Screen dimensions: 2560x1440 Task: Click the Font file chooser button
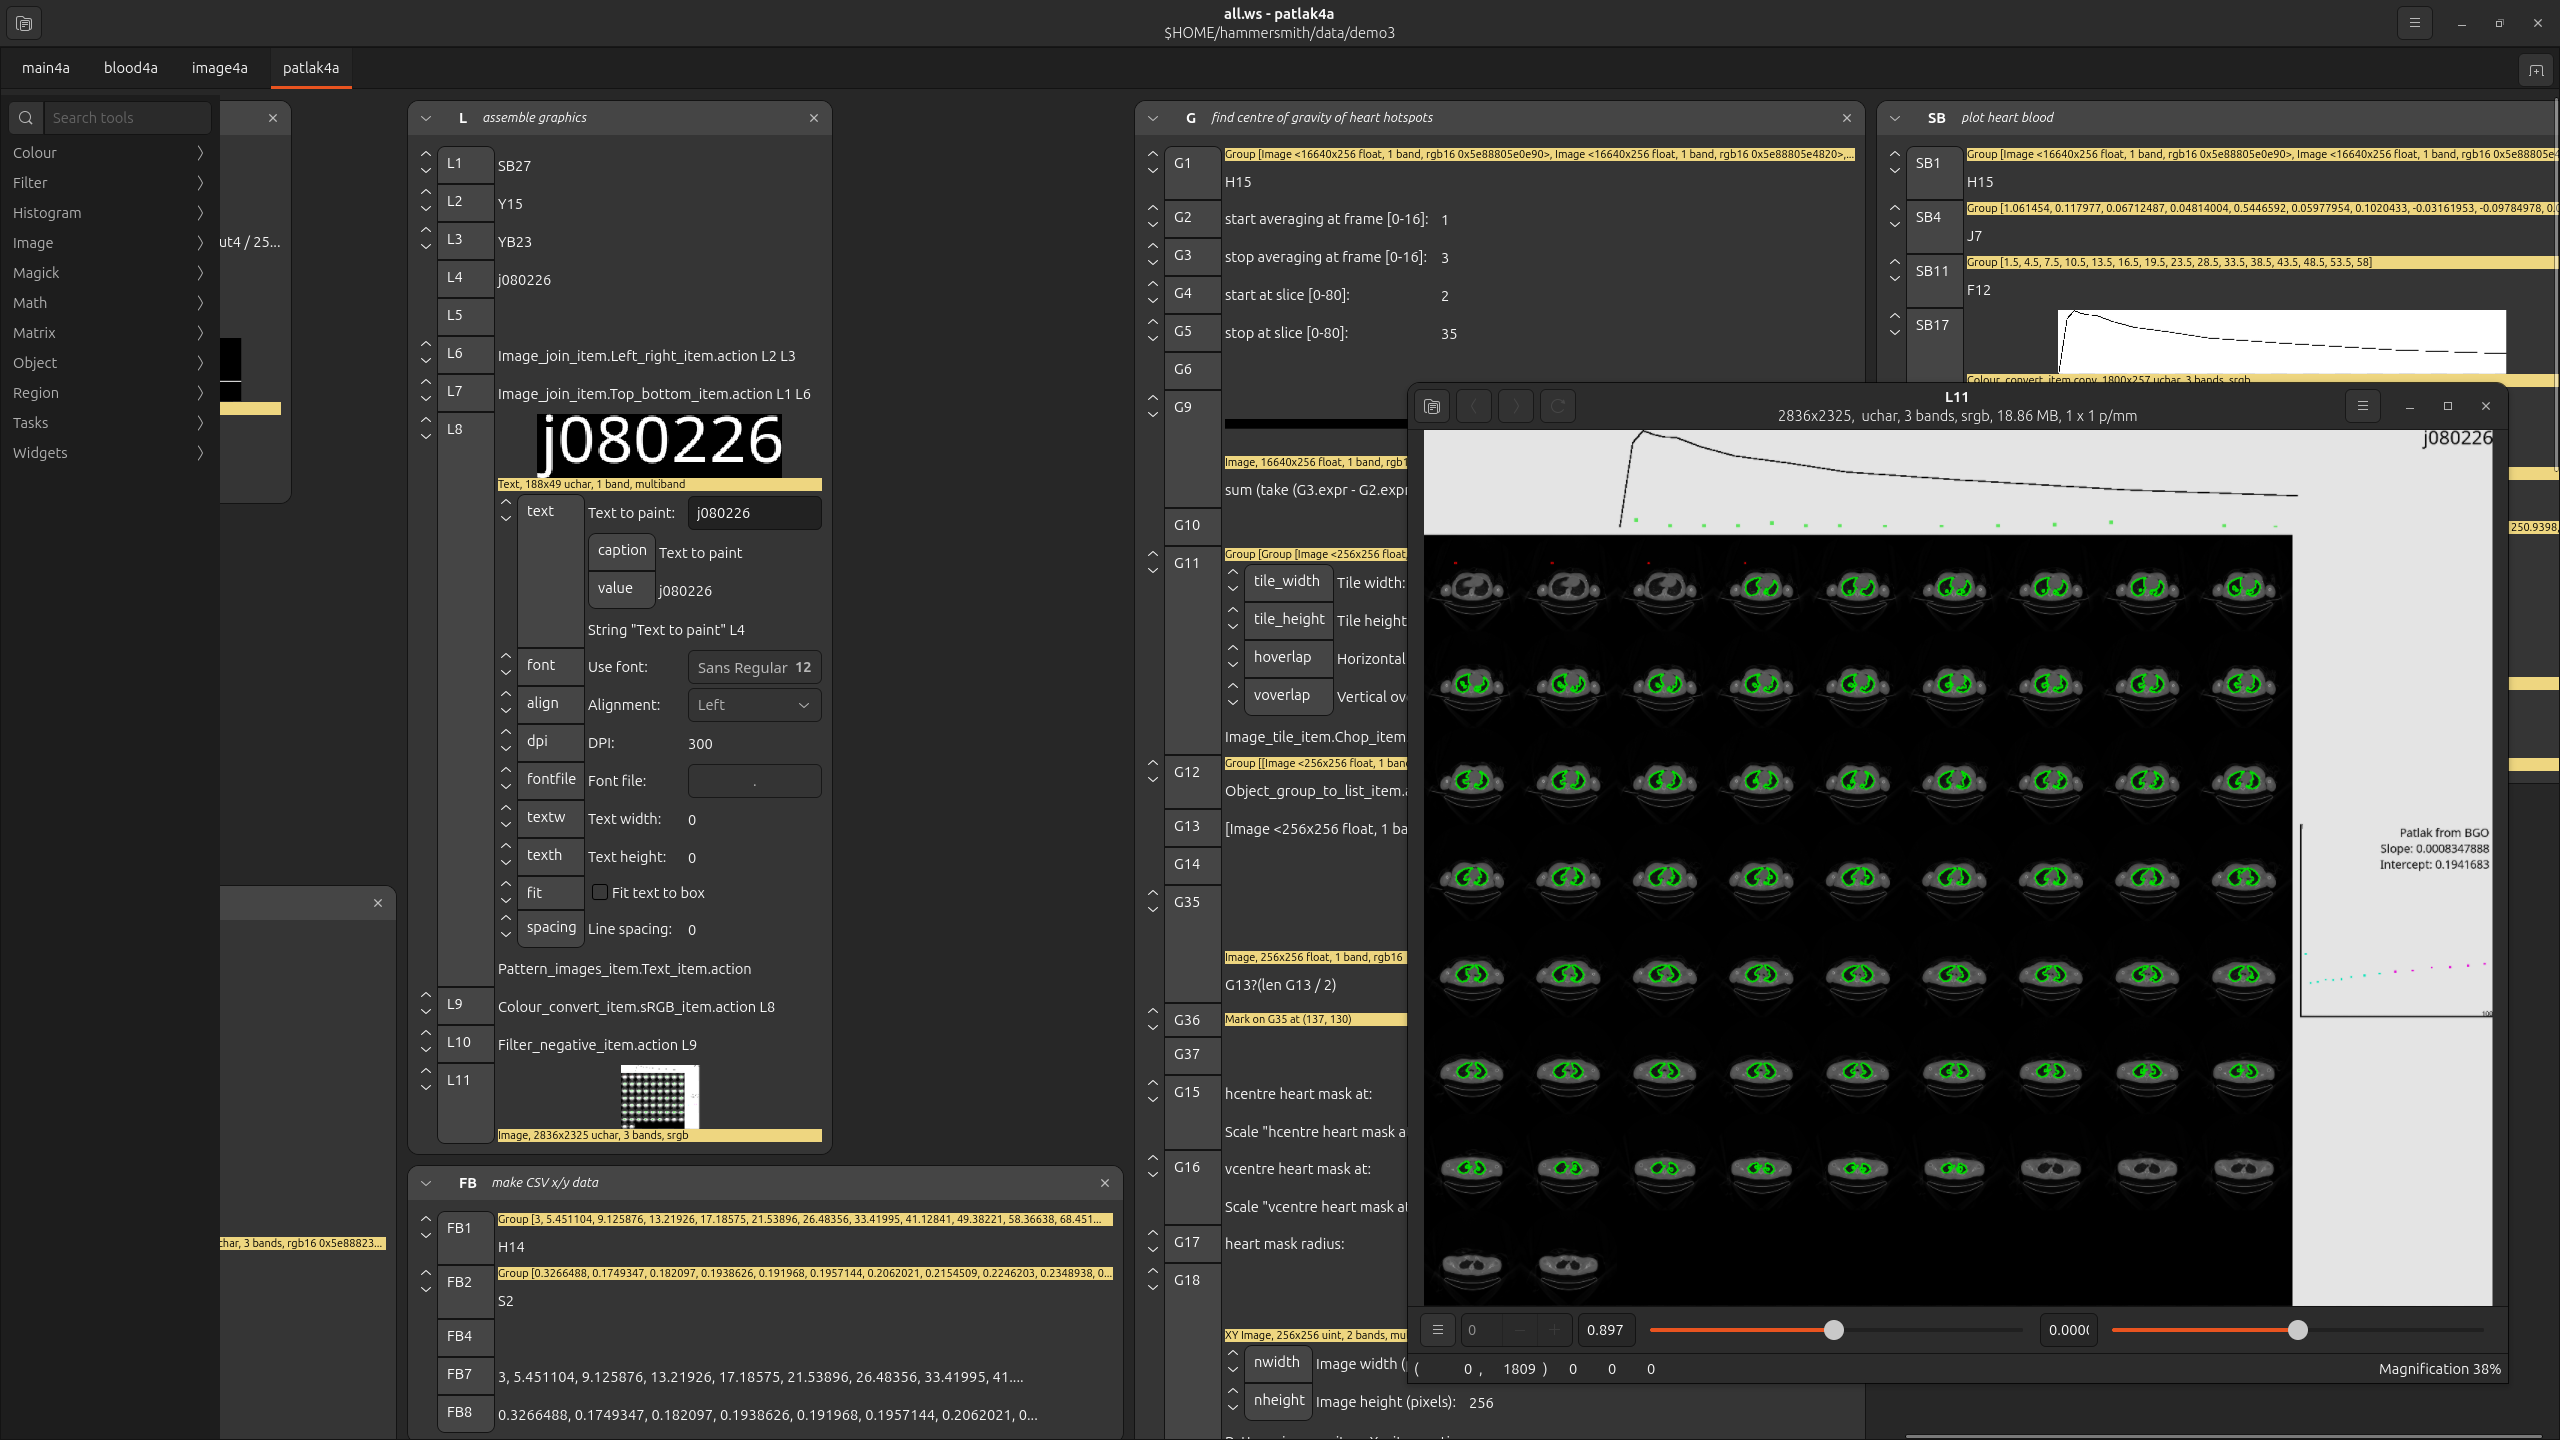click(754, 781)
